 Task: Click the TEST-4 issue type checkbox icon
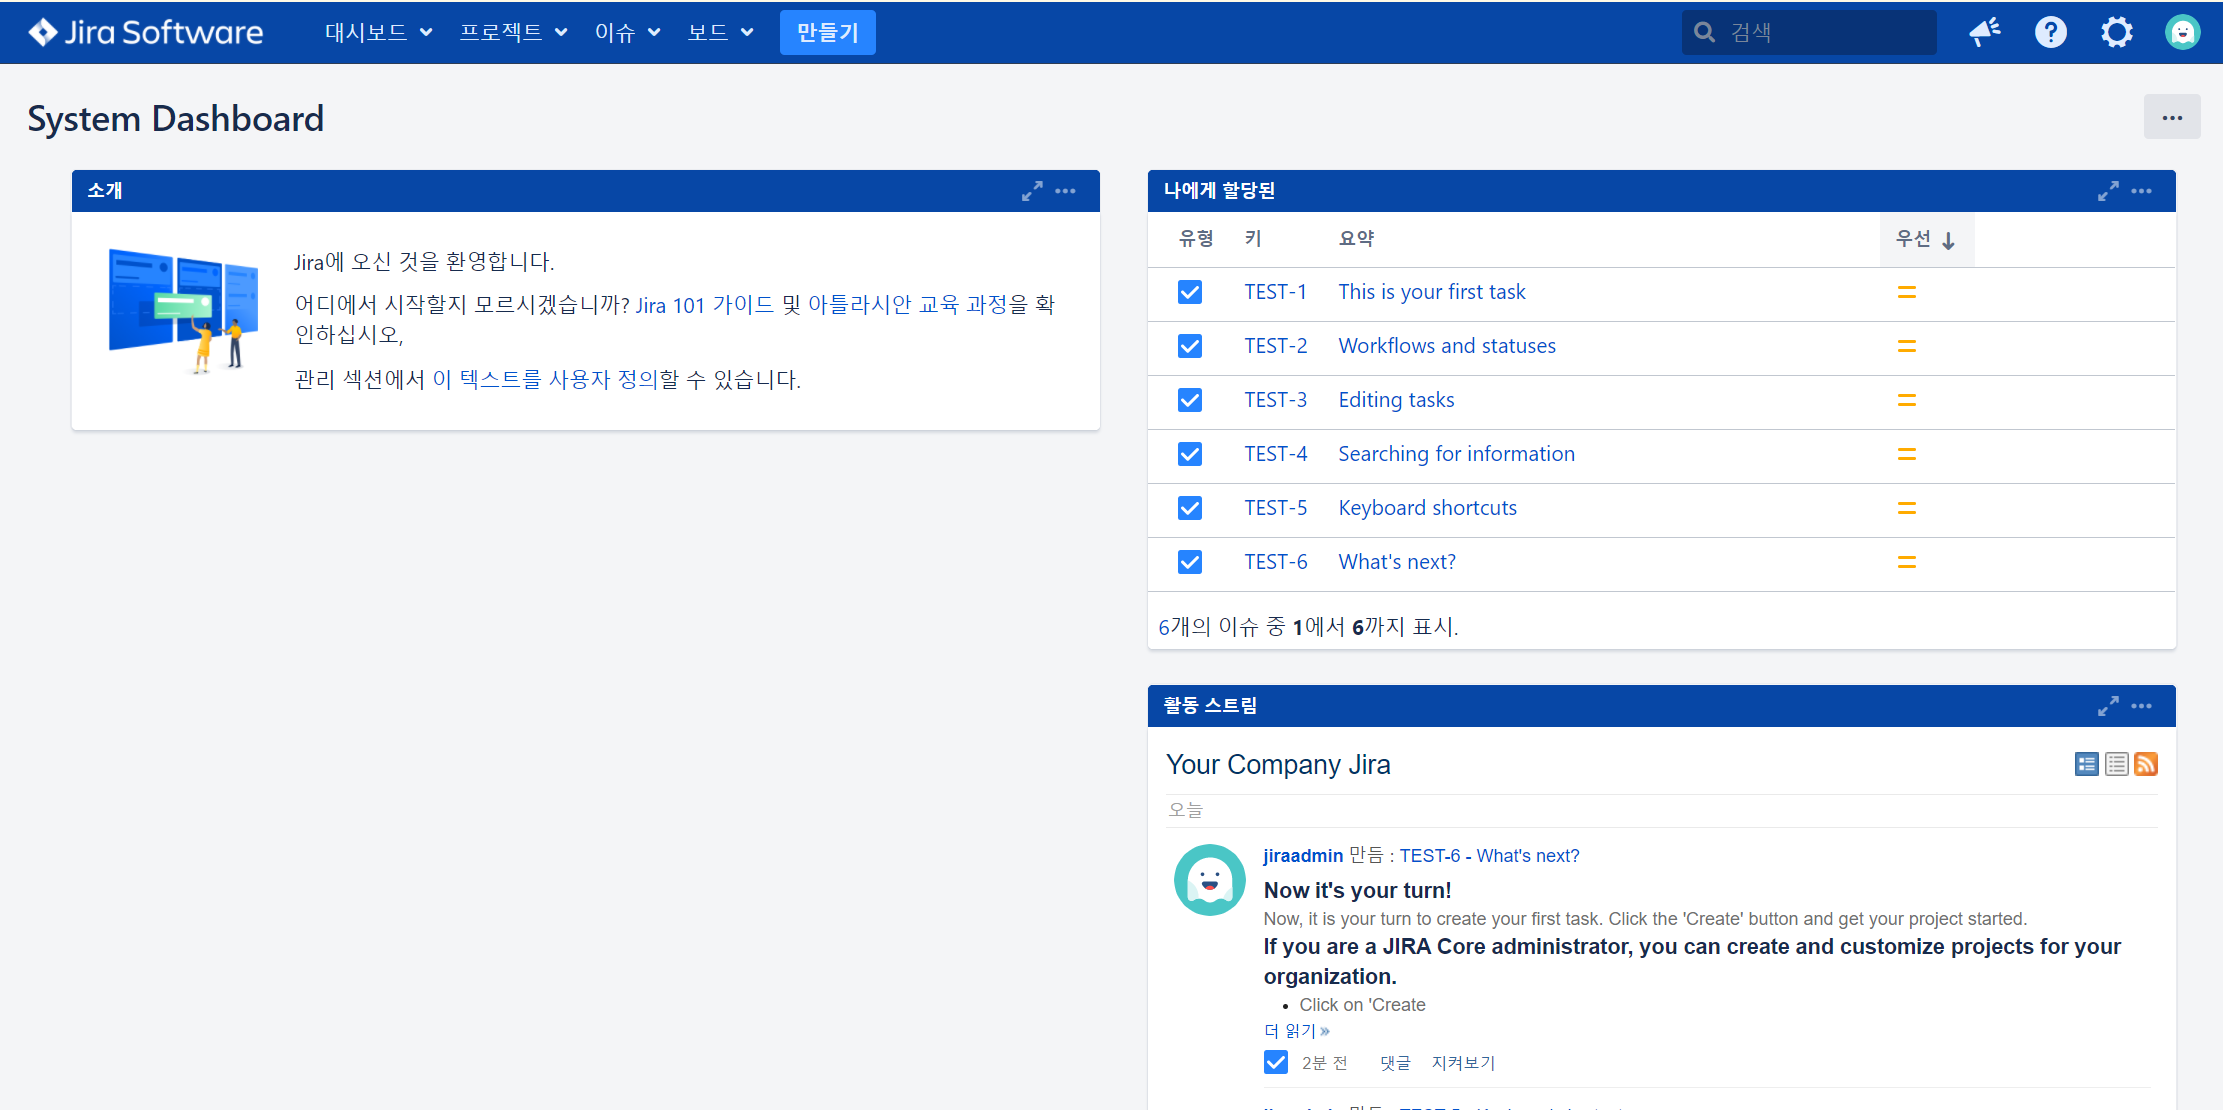[1190, 454]
